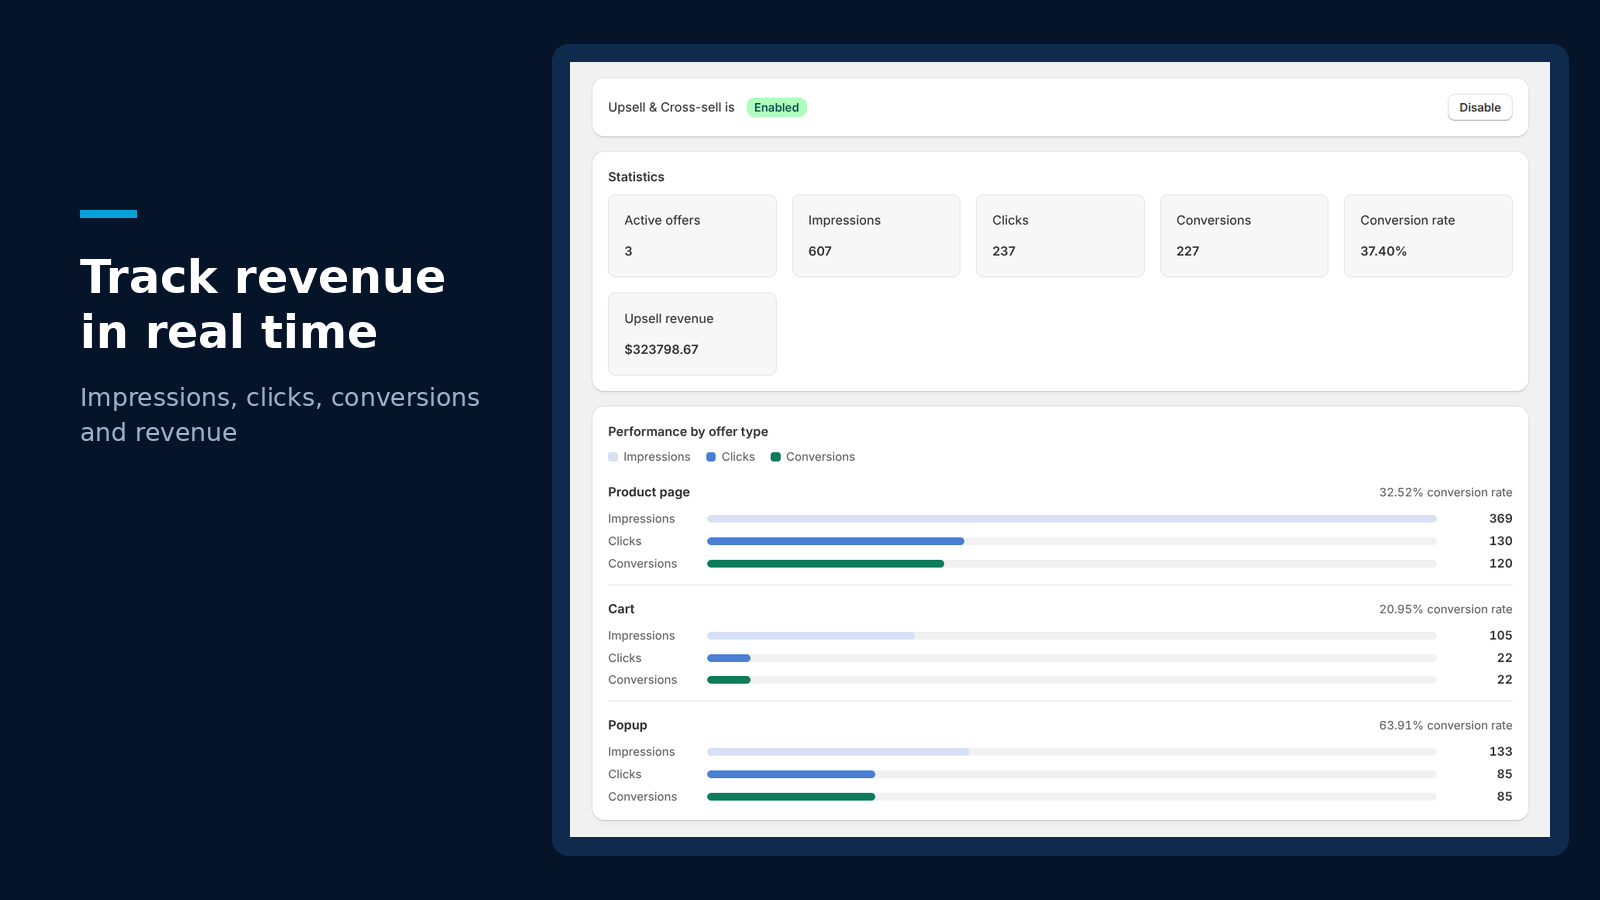This screenshot has height=900, width=1600.
Task: Select the Clicks statistics card
Action: [1060, 236]
